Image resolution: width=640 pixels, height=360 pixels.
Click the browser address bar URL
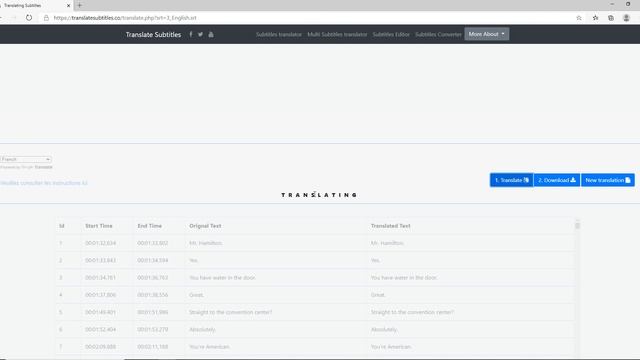click(x=125, y=18)
